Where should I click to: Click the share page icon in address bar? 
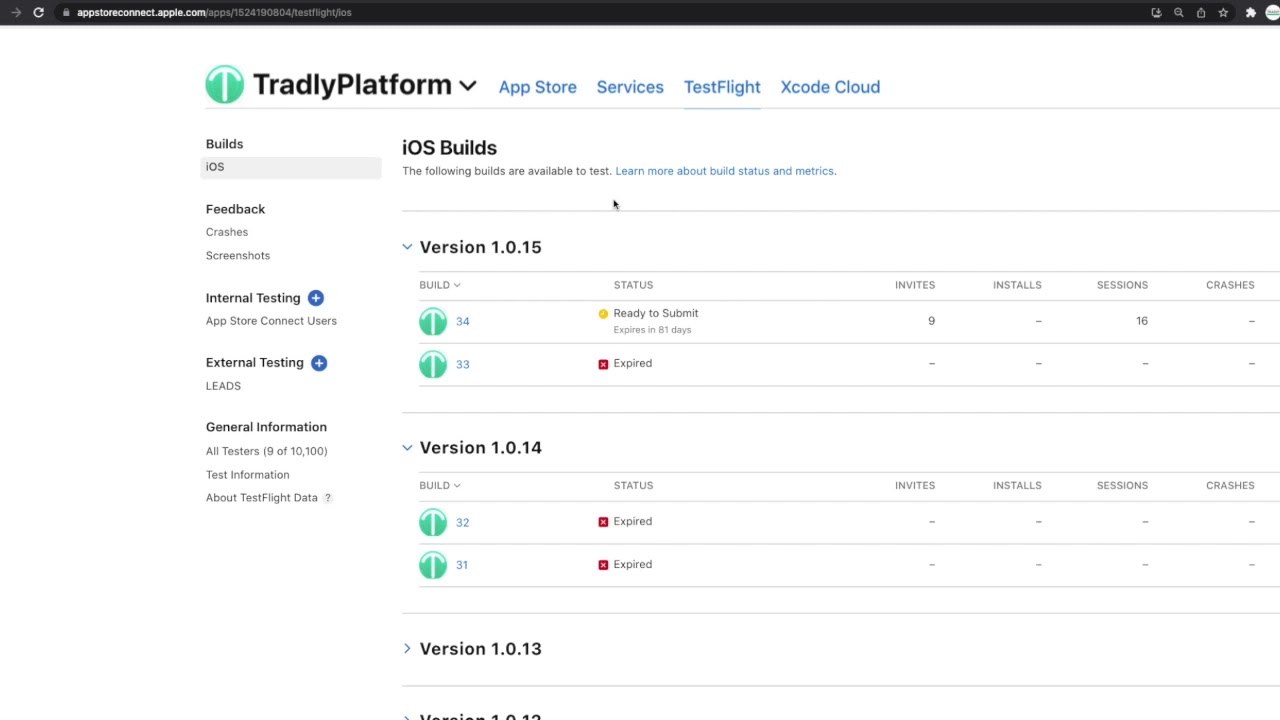point(1201,12)
